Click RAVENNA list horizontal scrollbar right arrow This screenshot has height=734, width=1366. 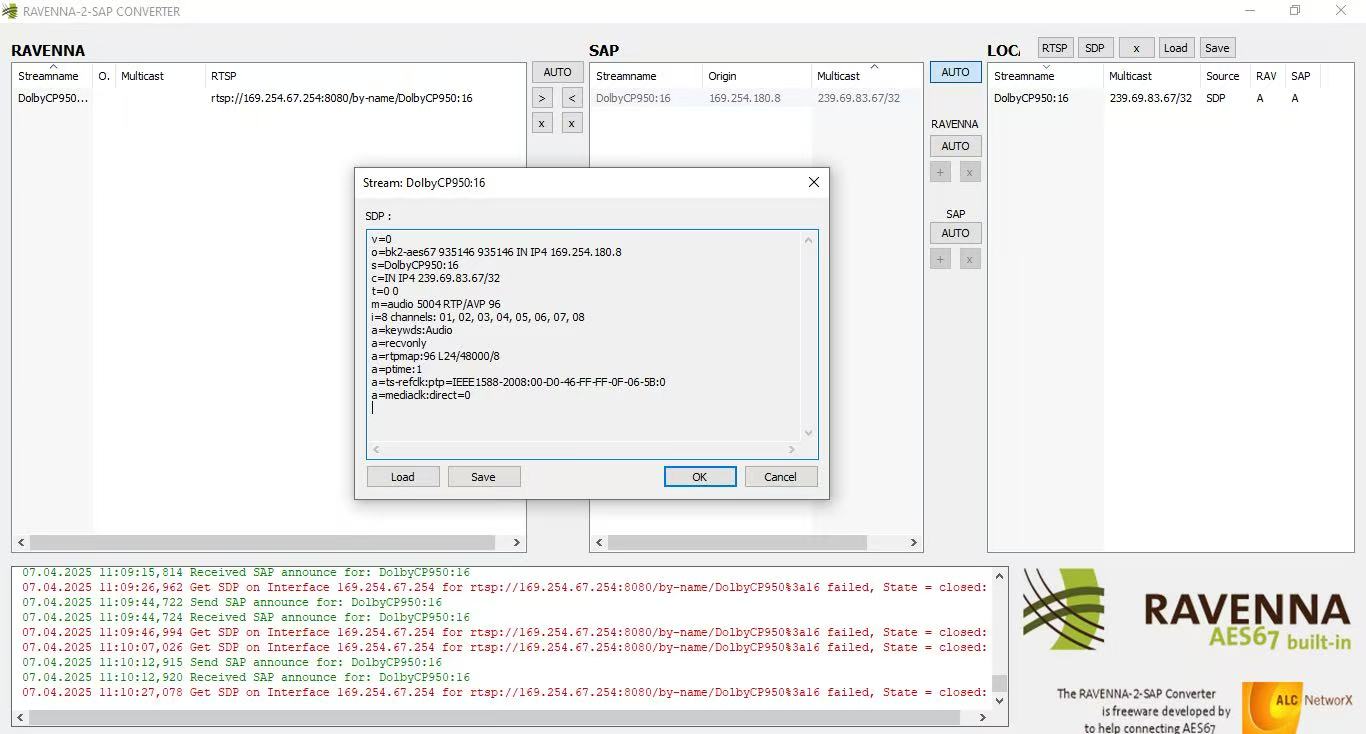click(x=517, y=542)
